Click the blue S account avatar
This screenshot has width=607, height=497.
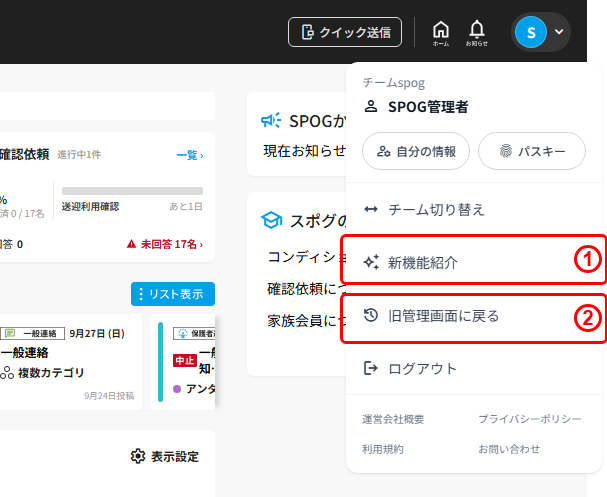531,32
